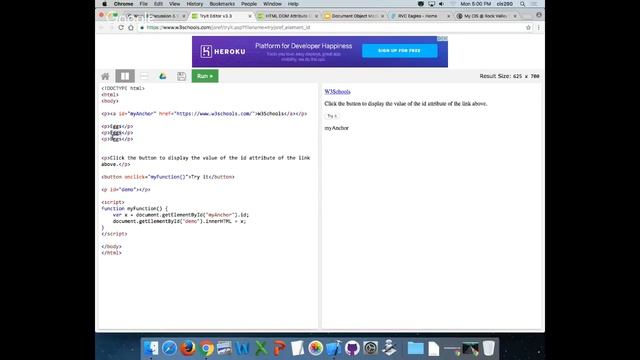Open Xcode from the dock
Viewport: 640px width, 360px height.
tap(334, 348)
